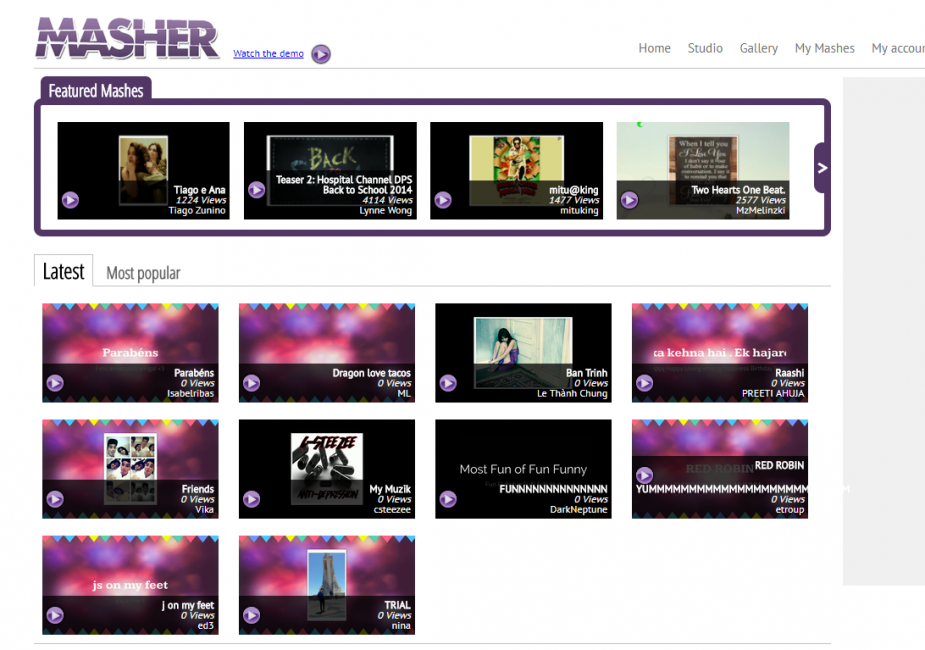Open the Gallery page
The height and width of the screenshot is (650, 925).
coord(759,48)
